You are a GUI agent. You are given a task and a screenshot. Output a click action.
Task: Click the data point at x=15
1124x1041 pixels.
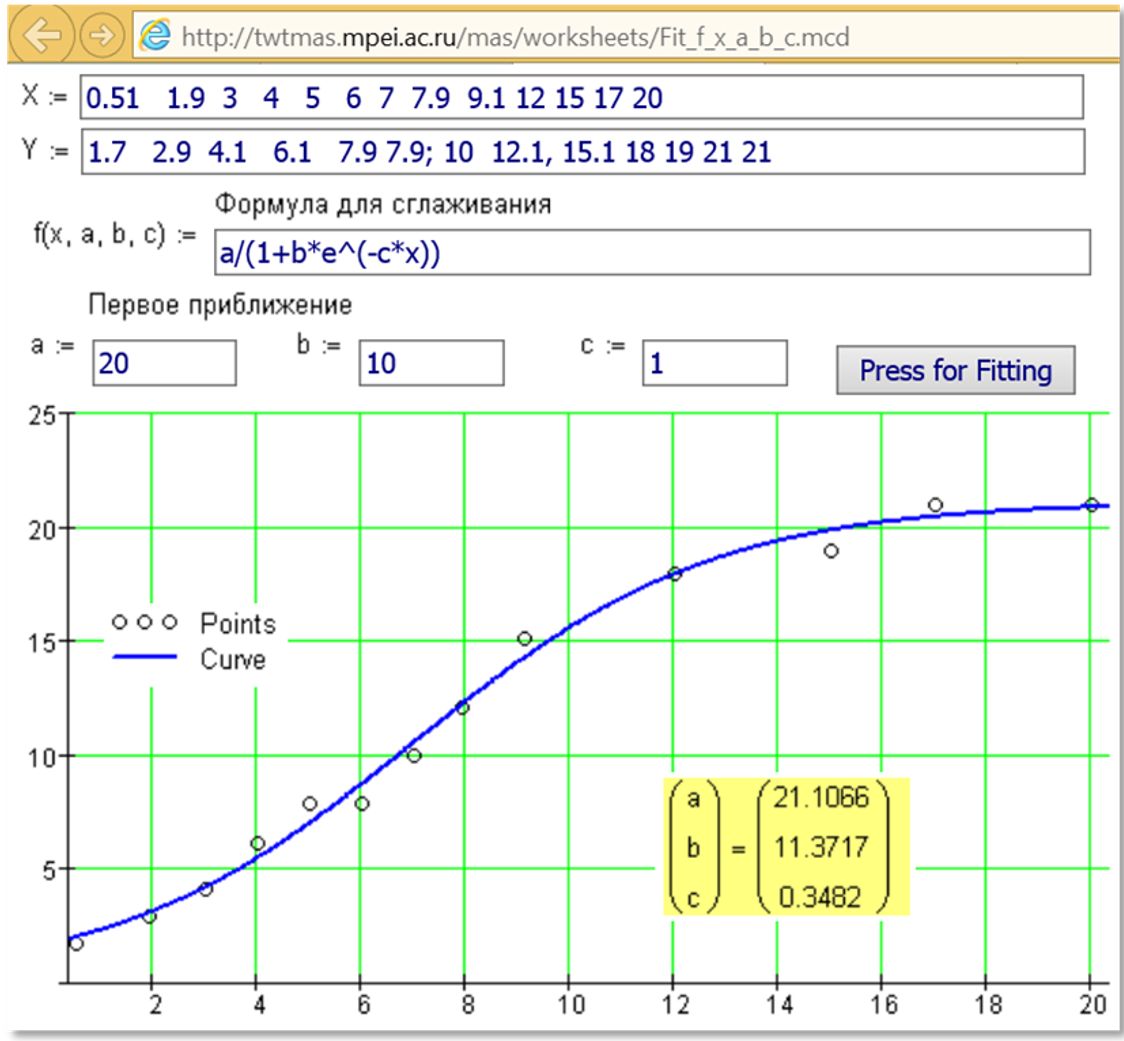point(831,551)
